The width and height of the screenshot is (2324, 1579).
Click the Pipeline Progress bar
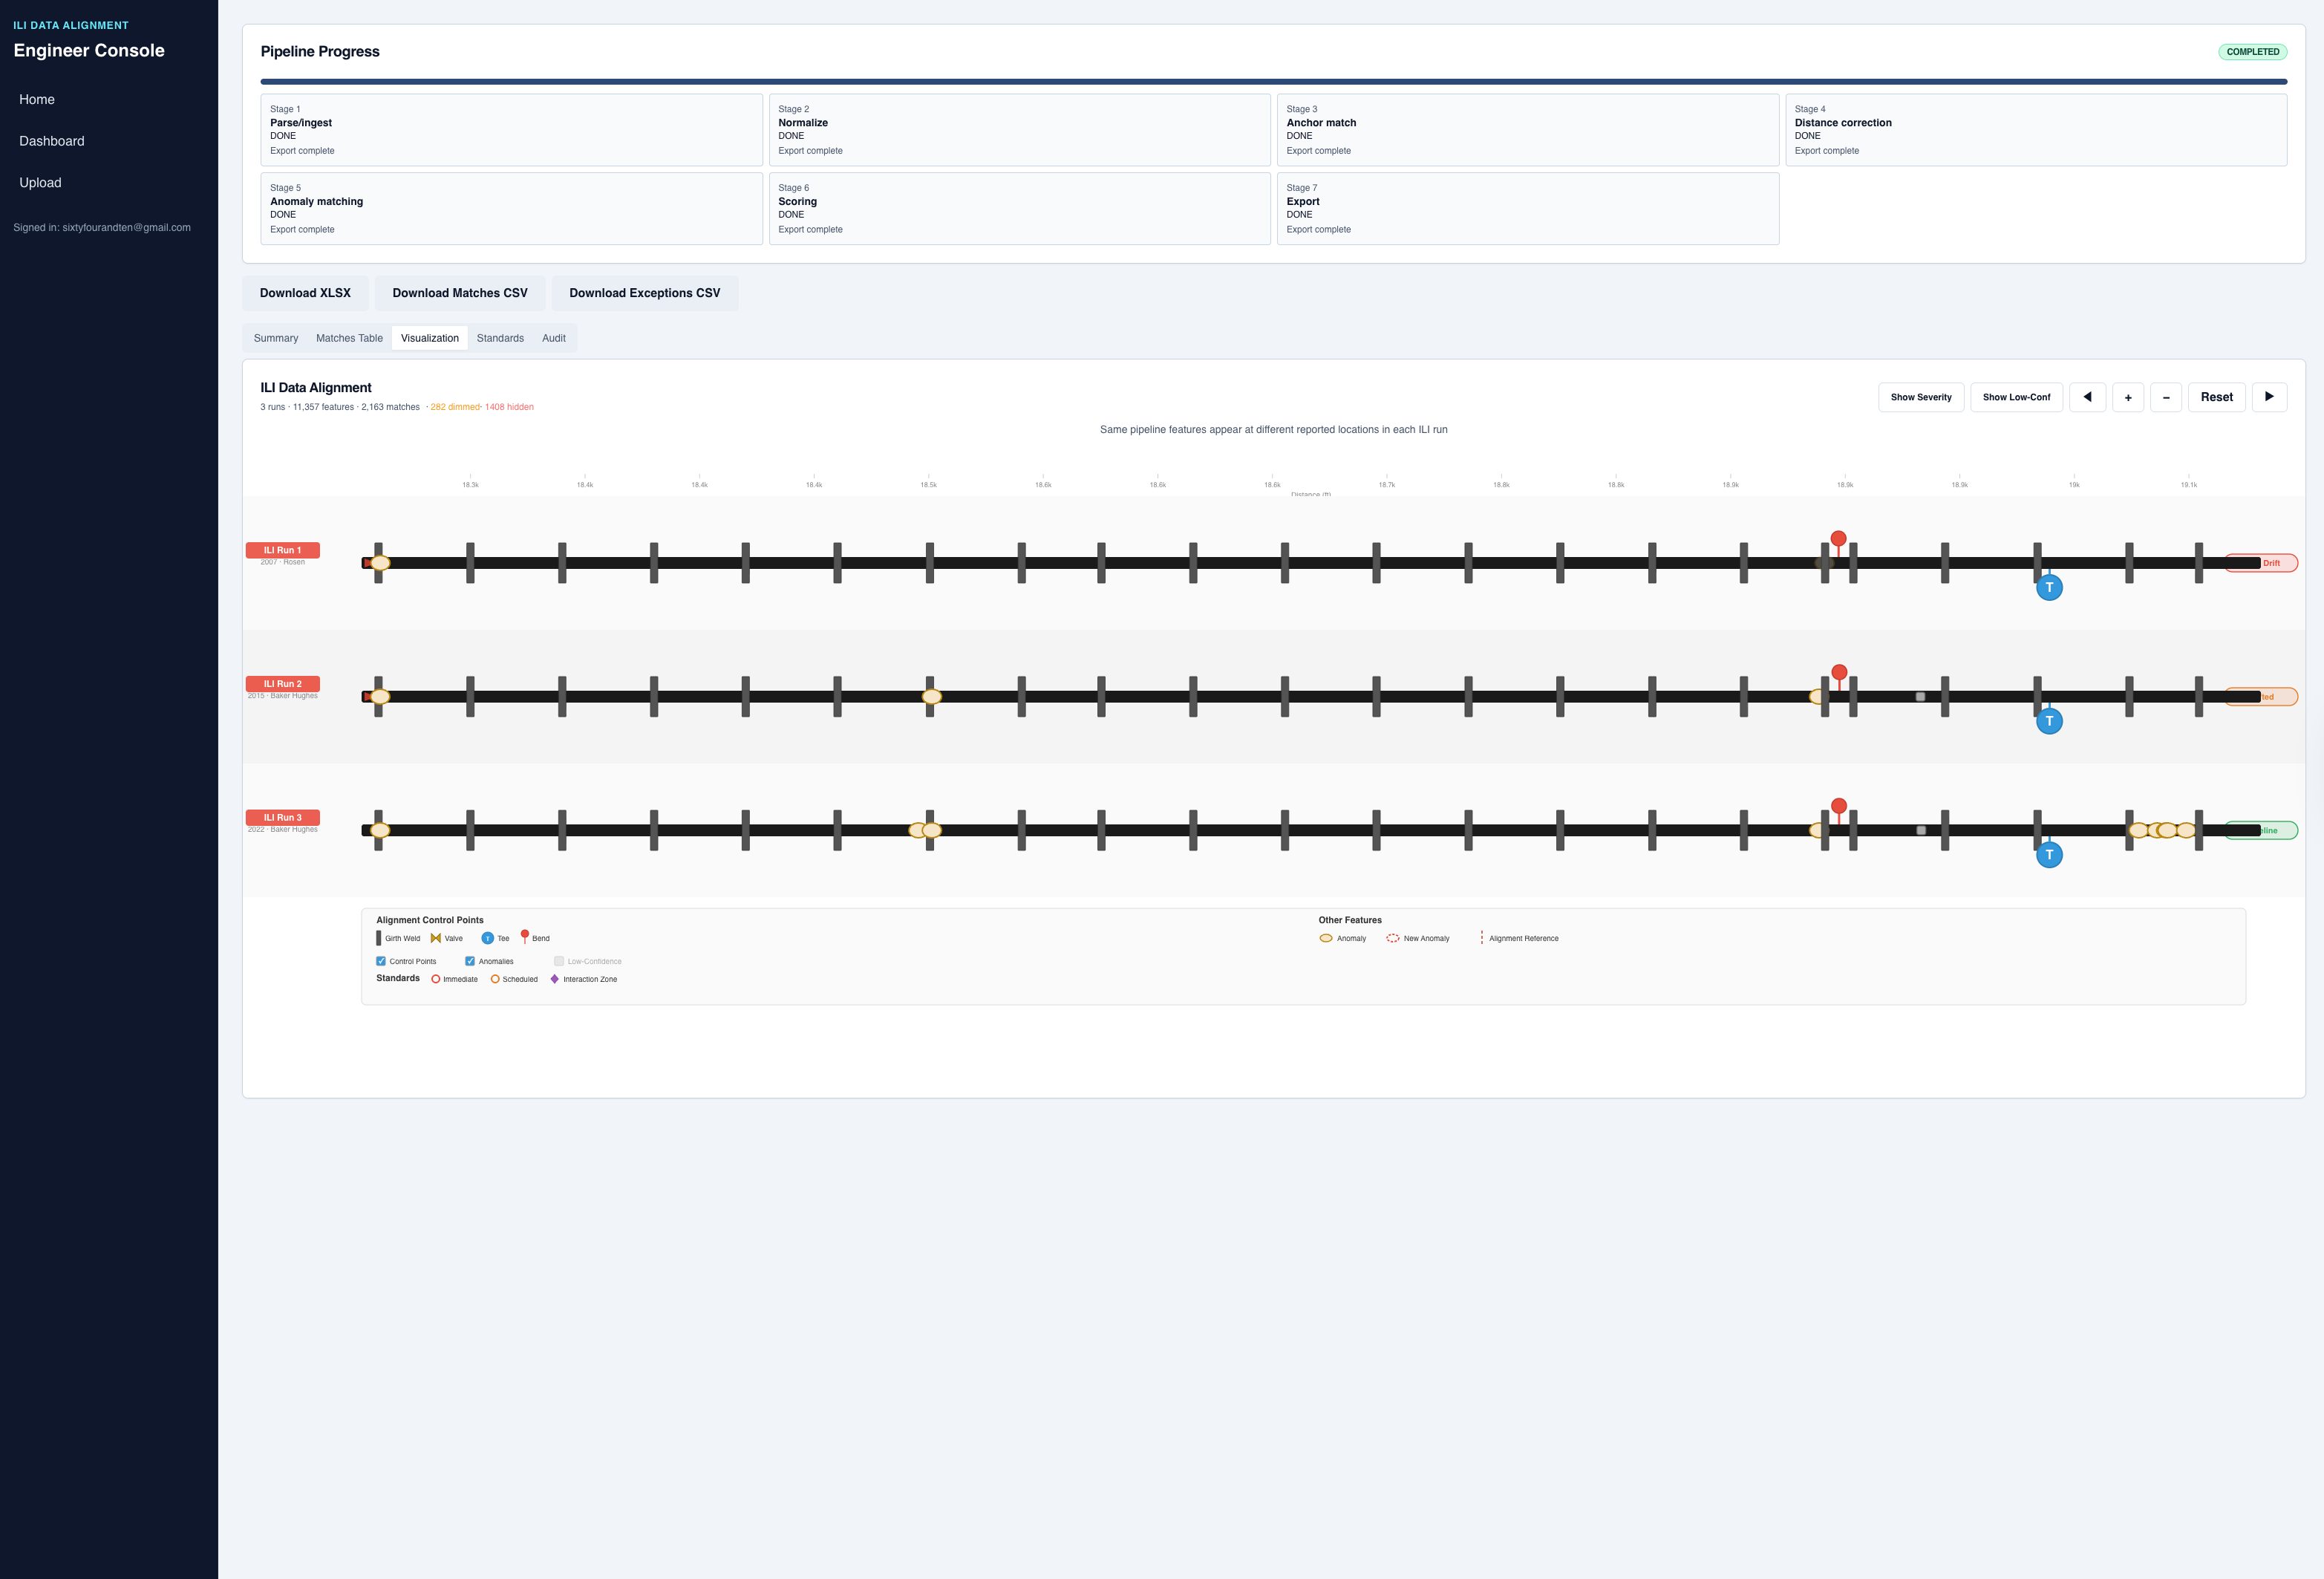click(x=1273, y=82)
